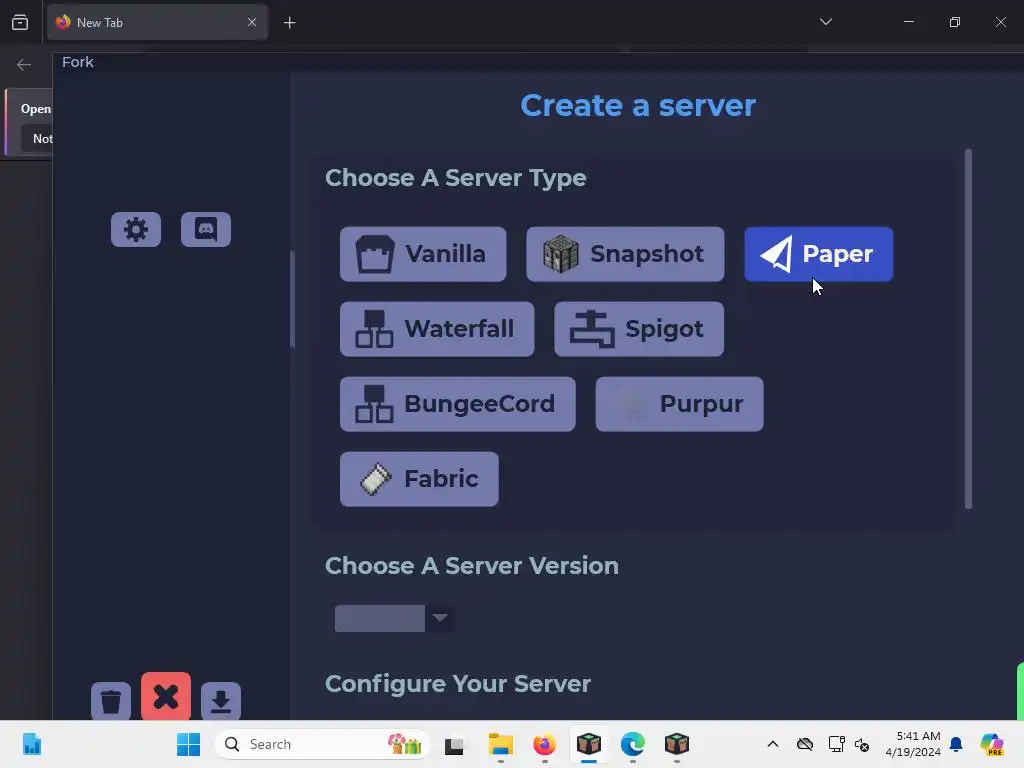
Task: Select Vanilla server type
Action: pyautogui.click(x=423, y=254)
